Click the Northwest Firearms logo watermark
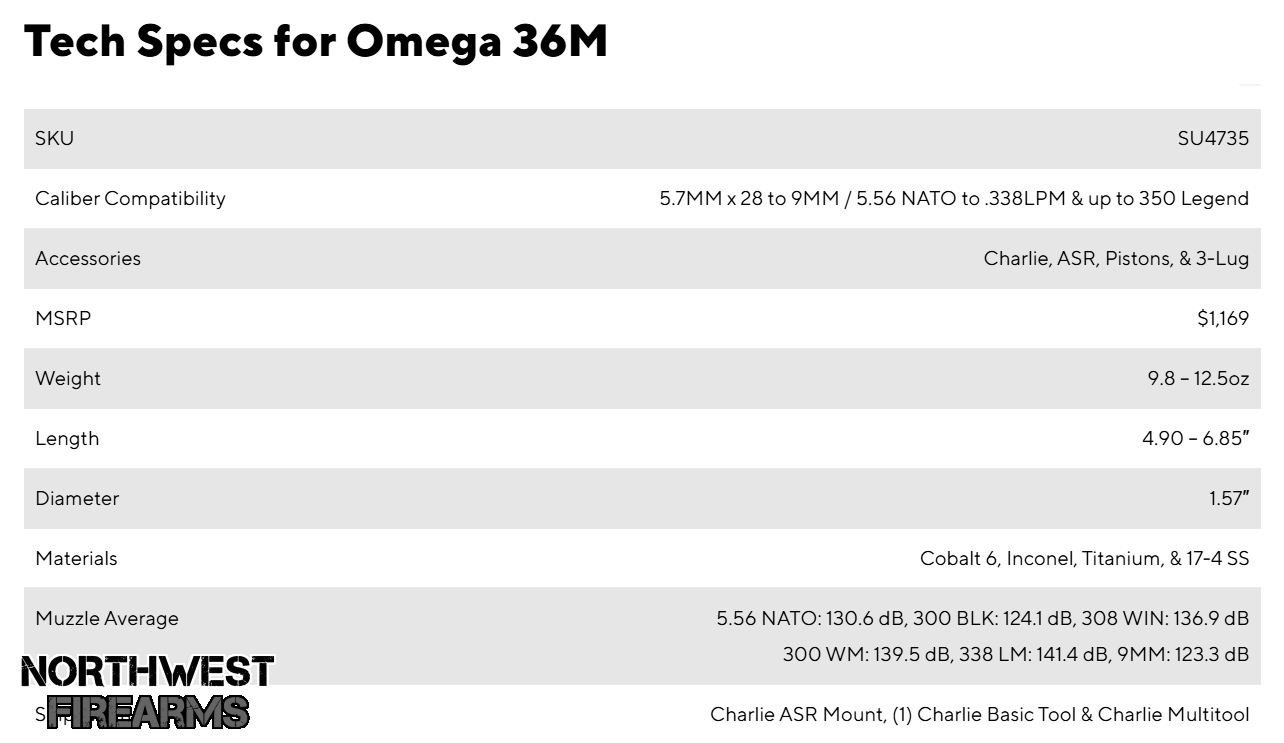 click(x=147, y=692)
